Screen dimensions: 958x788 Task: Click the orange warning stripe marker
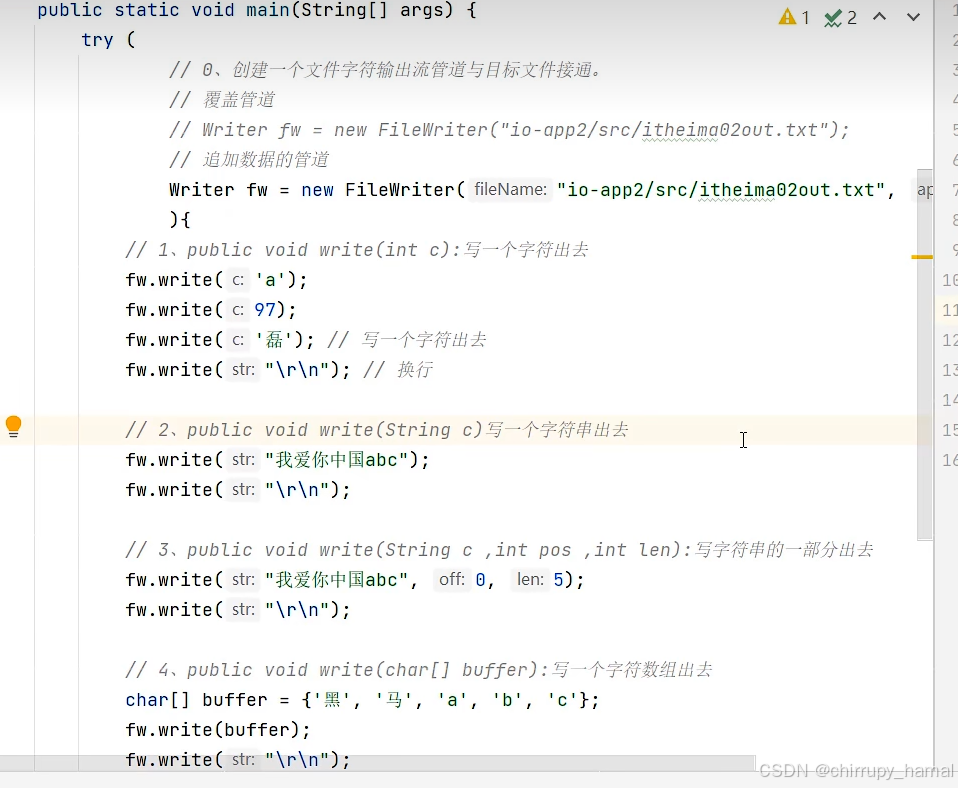coord(922,257)
